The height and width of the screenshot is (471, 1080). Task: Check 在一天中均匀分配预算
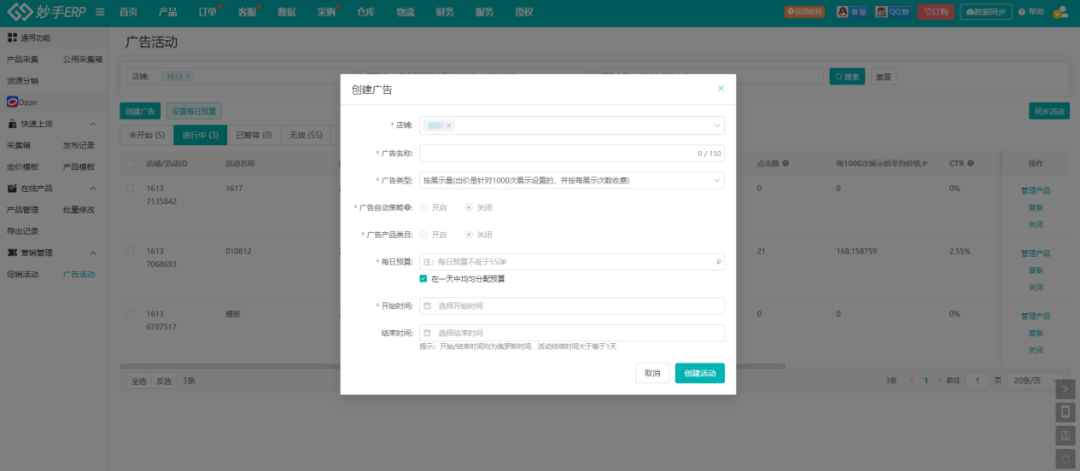coord(423,279)
